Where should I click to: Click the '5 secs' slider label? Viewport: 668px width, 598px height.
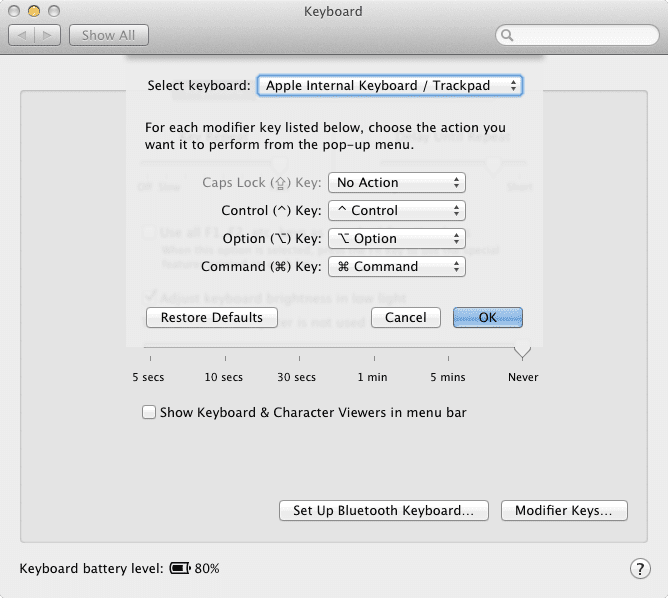pos(148,377)
